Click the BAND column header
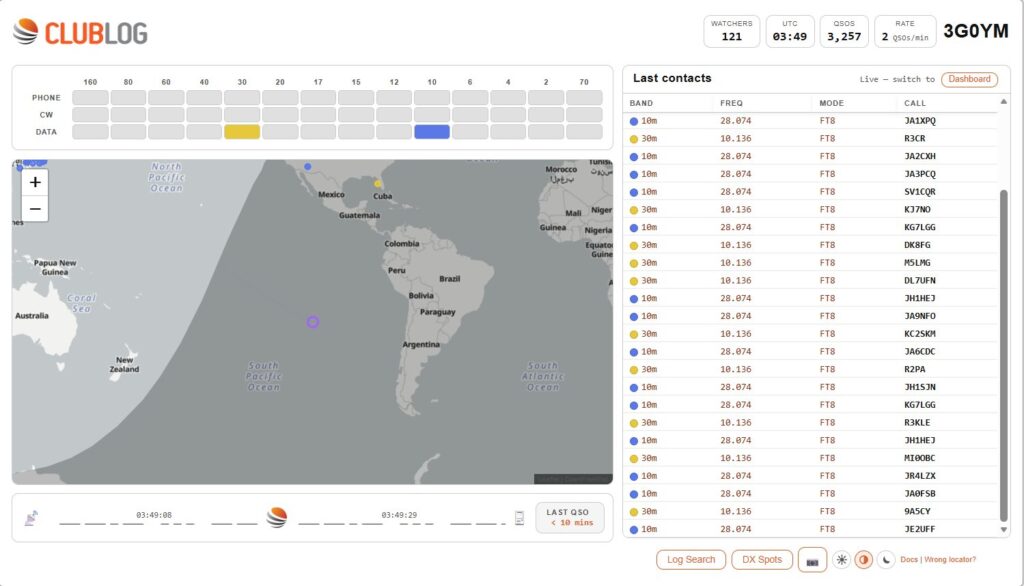Image resolution: width=1024 pixels, height=586 pixels. [x=641, y=103]
